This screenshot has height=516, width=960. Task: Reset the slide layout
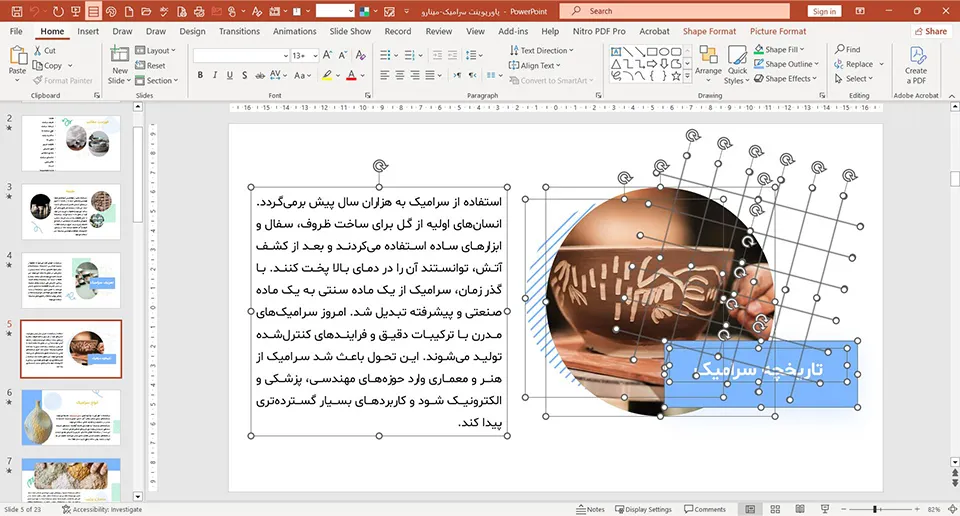[150, 65]
